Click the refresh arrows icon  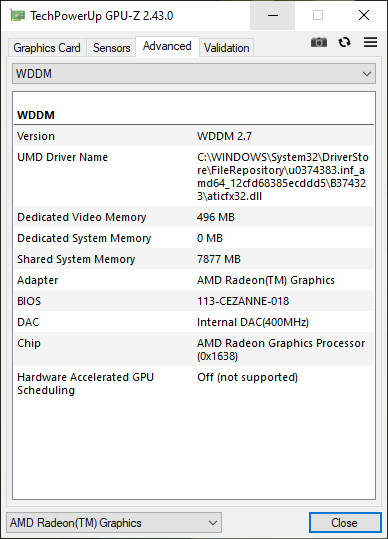pos(344,42)
